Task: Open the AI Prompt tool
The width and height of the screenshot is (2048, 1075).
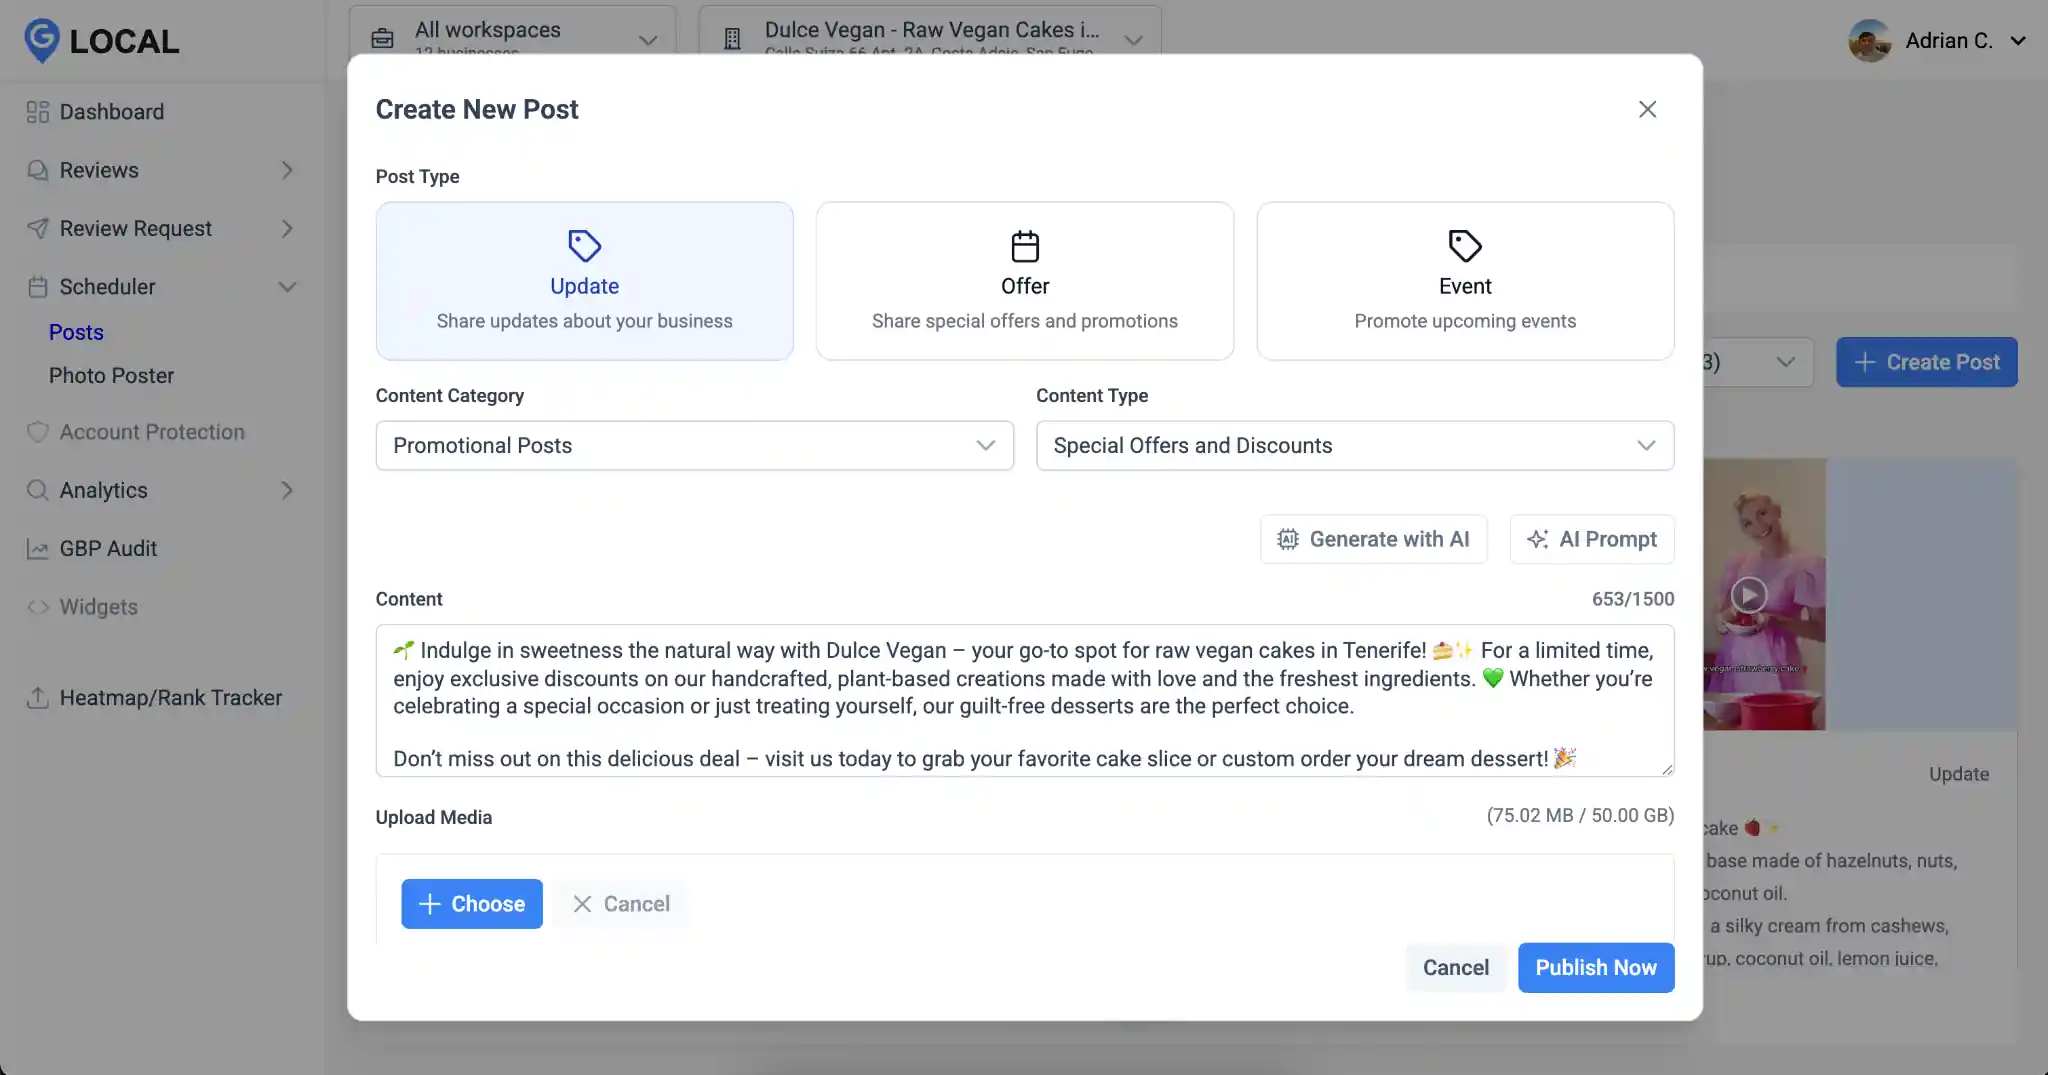Action: tap(1591, 539)
